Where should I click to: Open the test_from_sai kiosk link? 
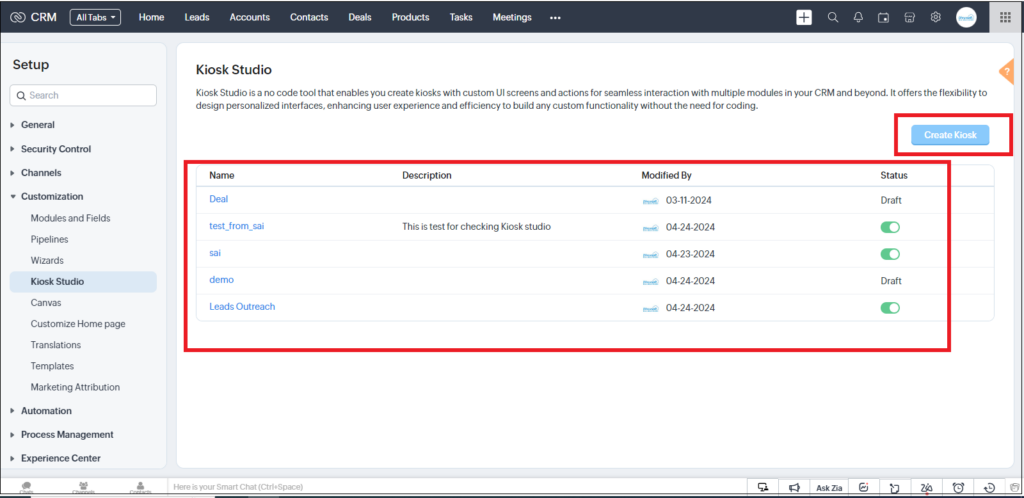pos(236,226)
